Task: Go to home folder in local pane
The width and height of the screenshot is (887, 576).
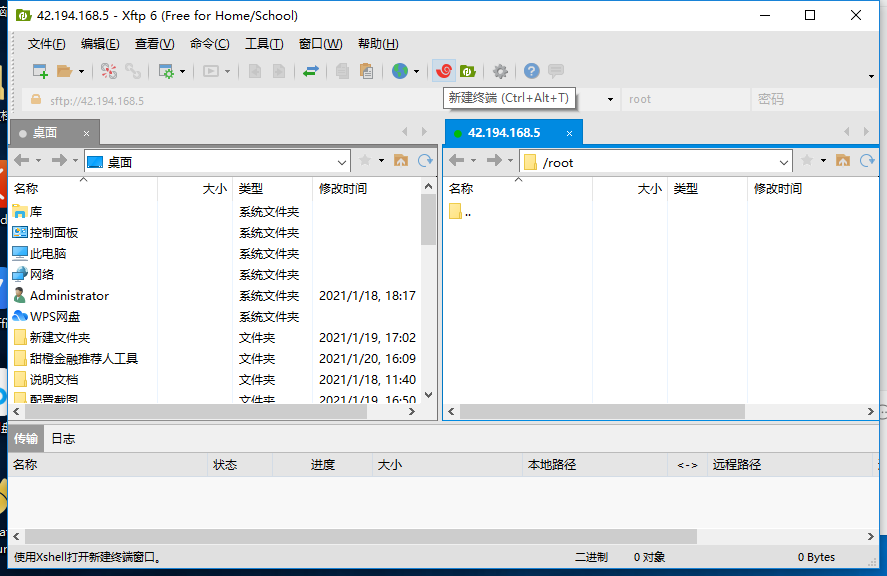Action: 401,161
